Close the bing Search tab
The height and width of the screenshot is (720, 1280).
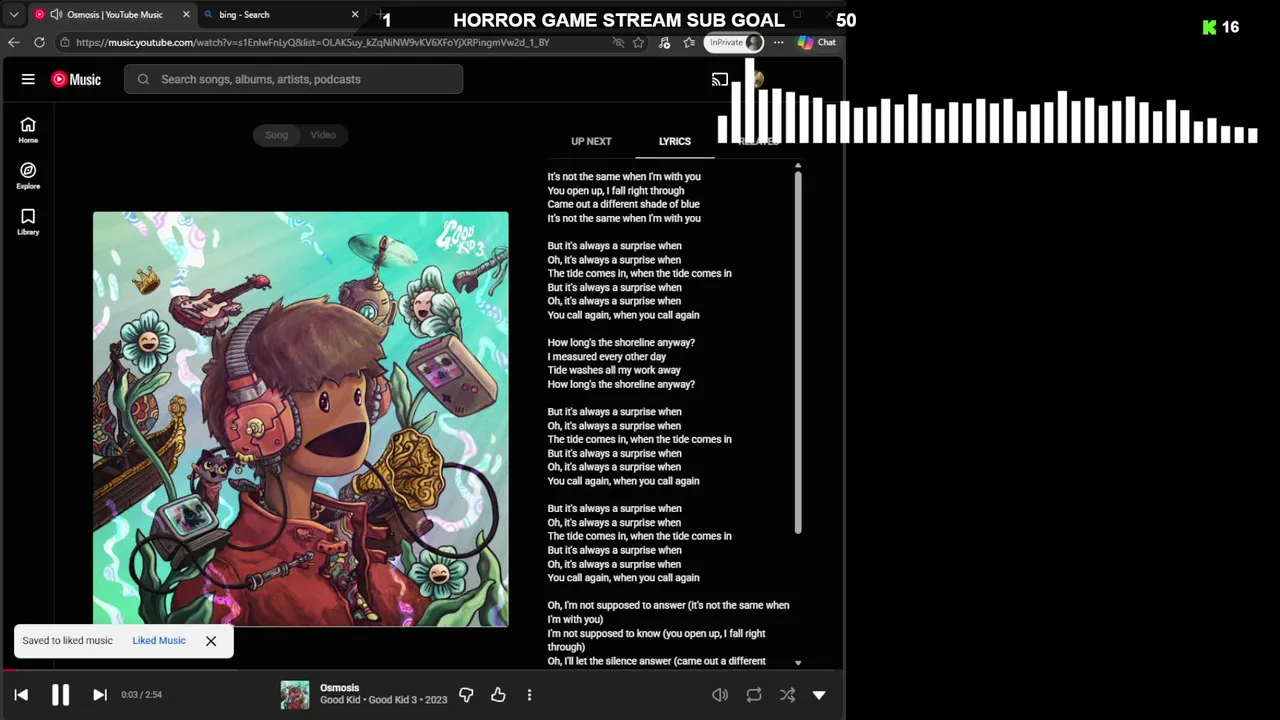[x=355, y=15]
